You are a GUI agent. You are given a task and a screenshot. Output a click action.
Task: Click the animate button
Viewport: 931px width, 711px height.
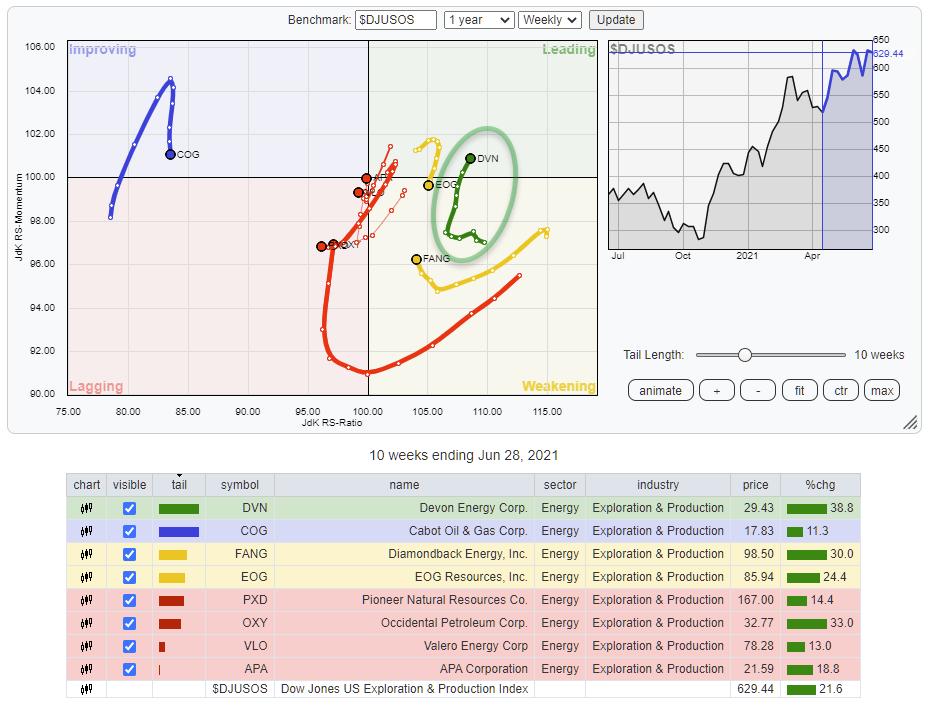(x=659, y=391)
